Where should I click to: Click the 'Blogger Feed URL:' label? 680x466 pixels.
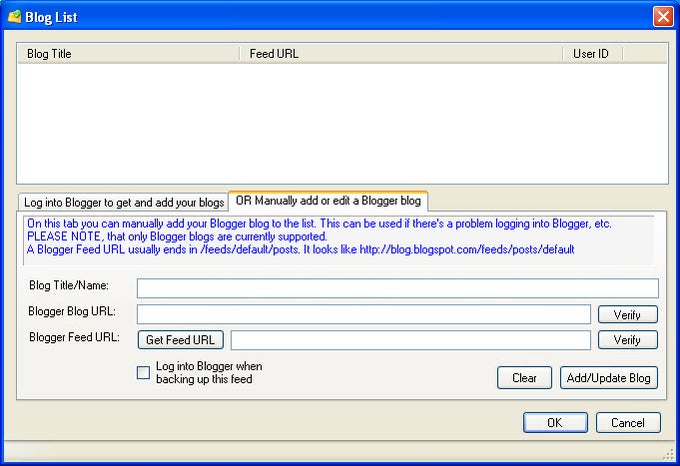click(x=74, y=337)
